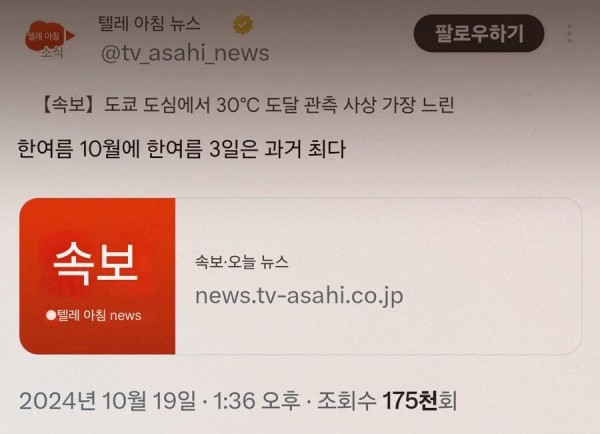This screenshot has height=434, width=600.
Task: Click the large white 속보 logo text
Action: 95,264
